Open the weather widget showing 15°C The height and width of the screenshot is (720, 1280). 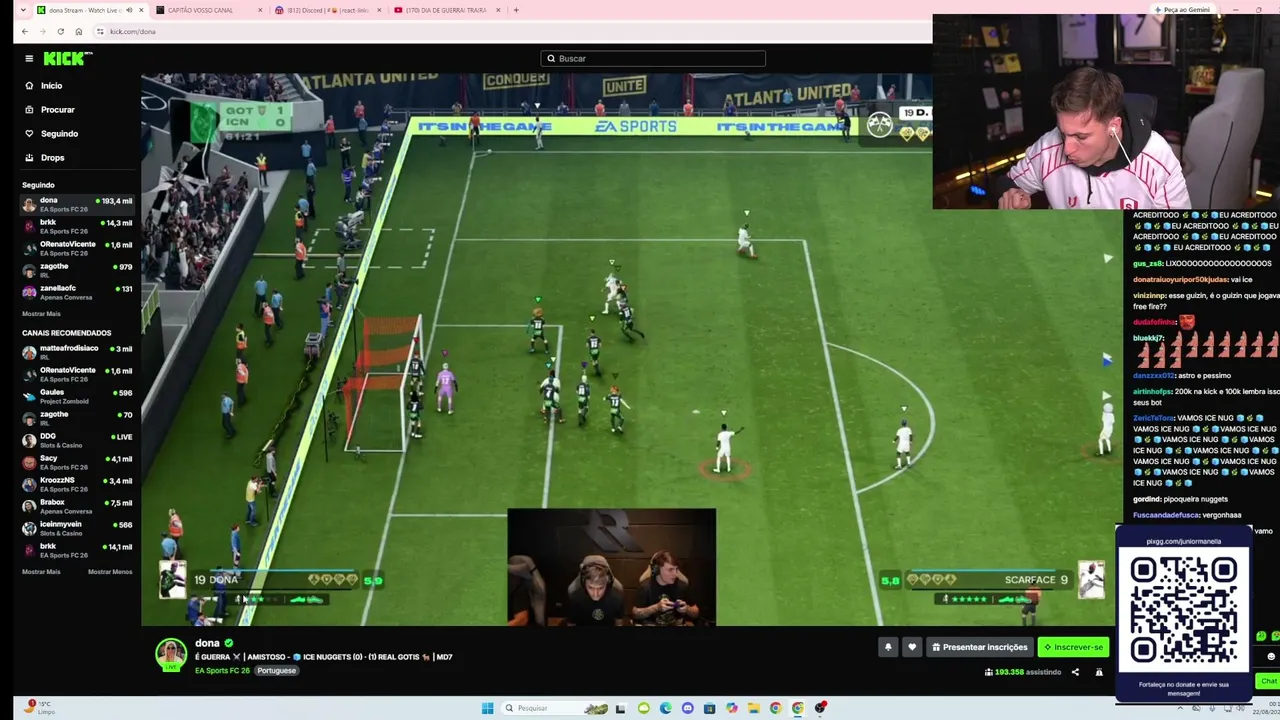[40, 708]
